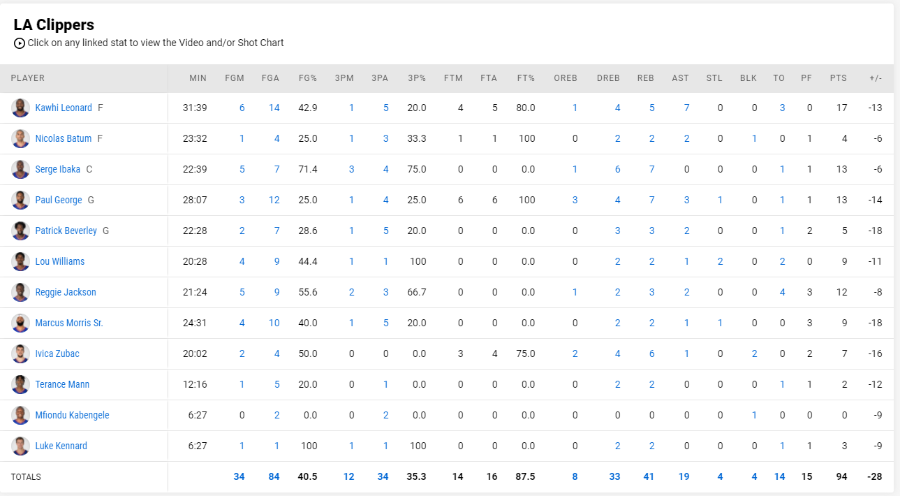Screen dimensions: 900x496
Task: Click the FG% column header
Action: pos(308,78)
